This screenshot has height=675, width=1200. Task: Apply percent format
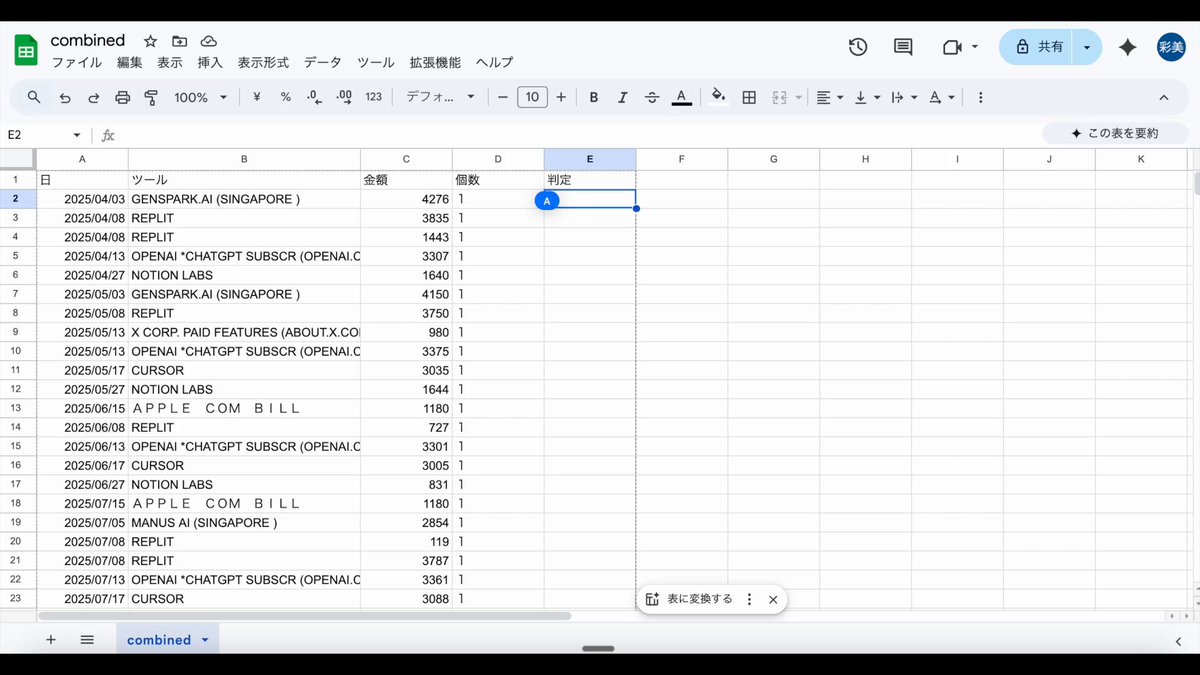pos(286,97)
